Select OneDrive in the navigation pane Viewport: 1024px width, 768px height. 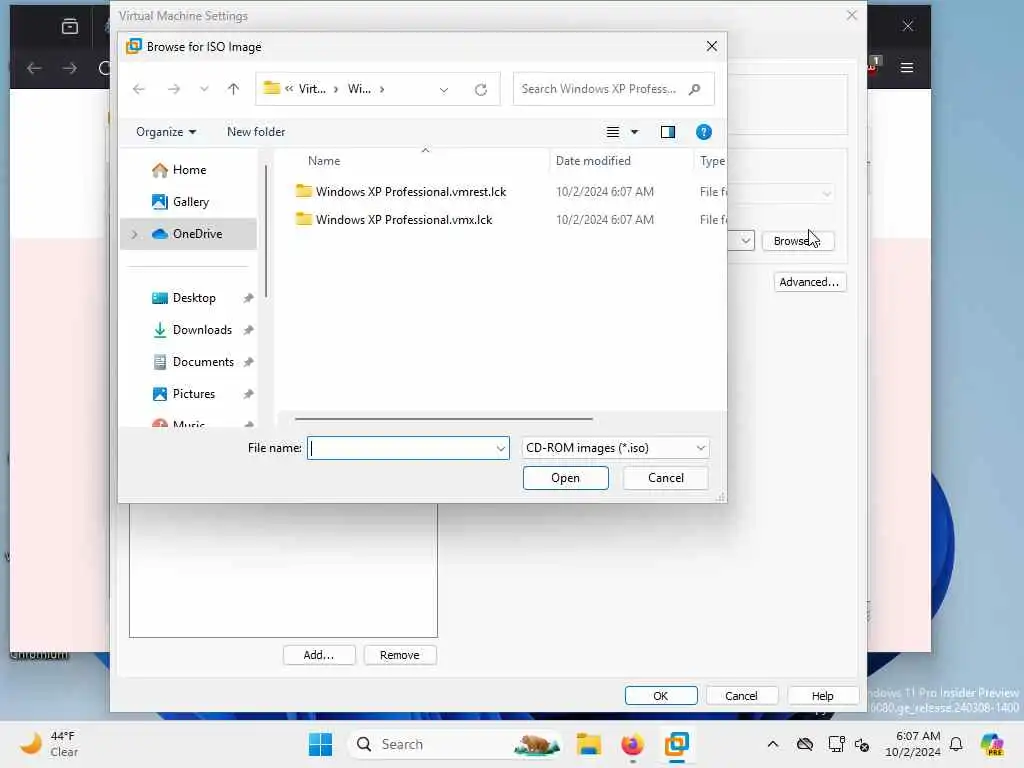click(189, 234)
